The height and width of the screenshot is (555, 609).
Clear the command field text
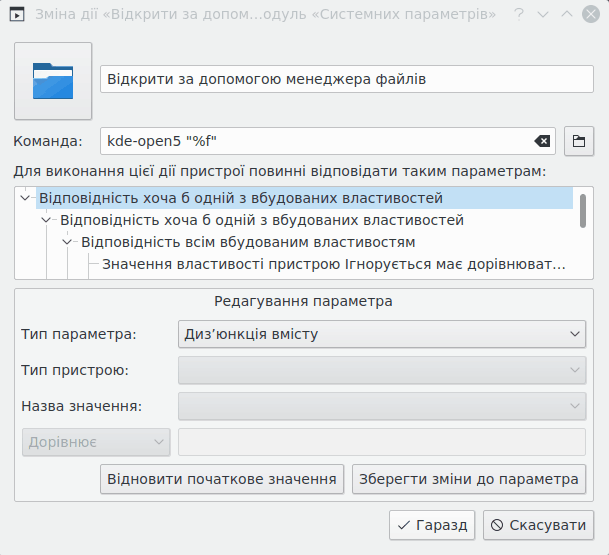[542, 141]
